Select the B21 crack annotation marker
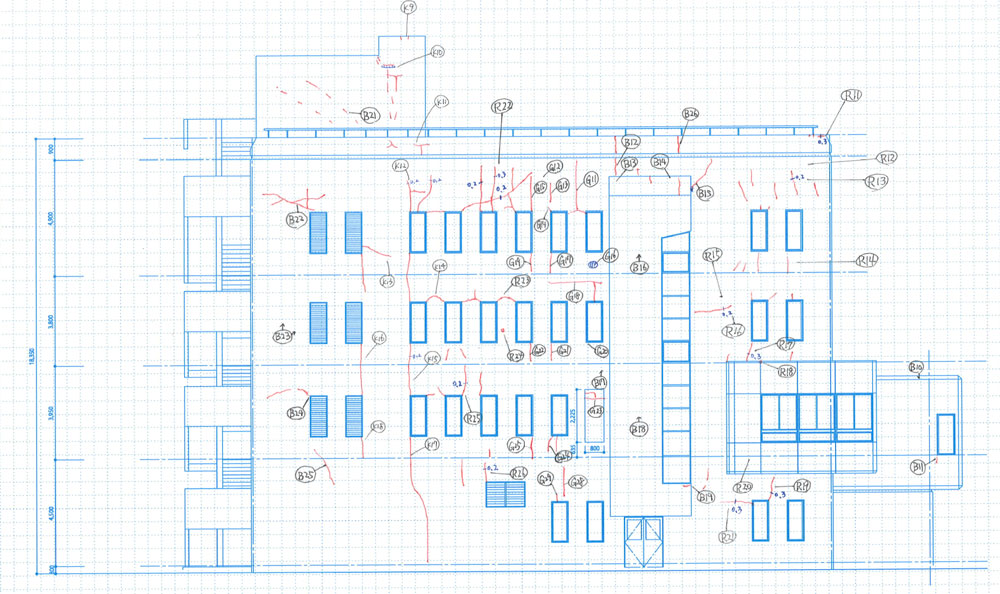1000x594 pixels. click(369, 115)
